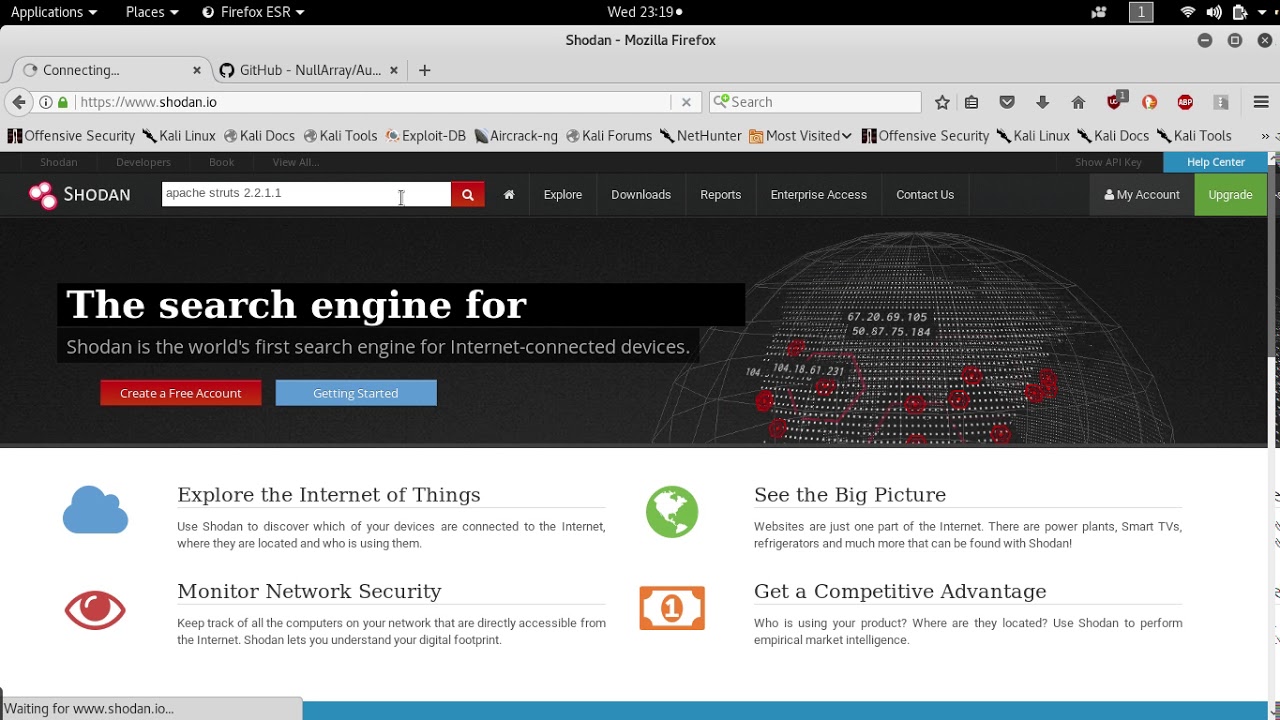This screenshot has width=1280, height=720.
Task: Open the system menu arrow in top panel
Action: coord(1264,12)
